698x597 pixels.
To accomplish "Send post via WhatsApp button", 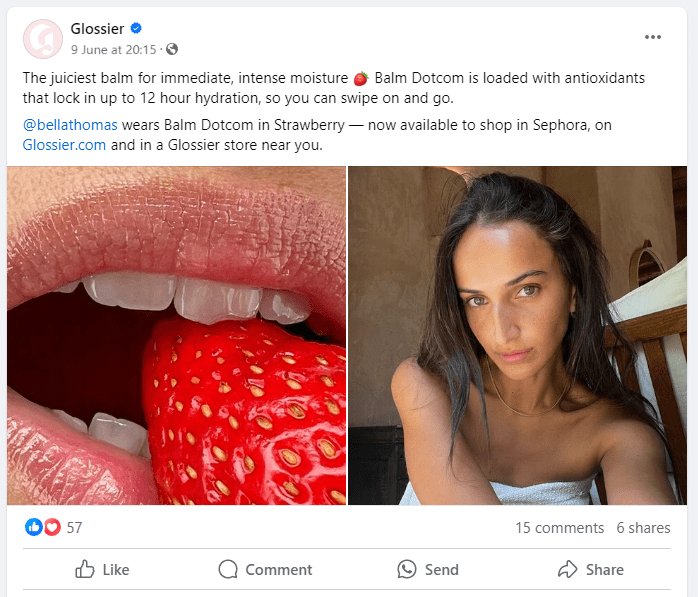I will pyautogui.click(x=428, y=569).
